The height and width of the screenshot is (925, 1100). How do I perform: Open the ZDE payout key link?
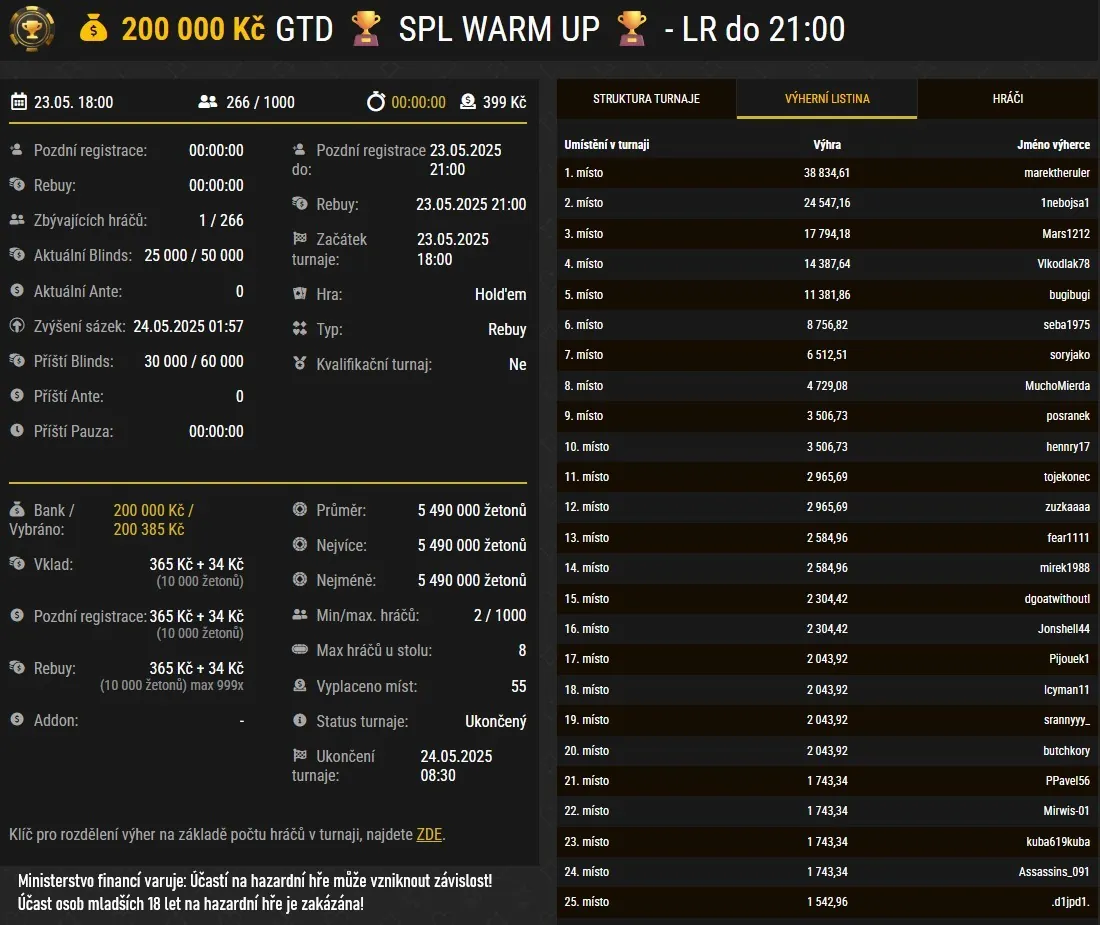tap(429, 833)
